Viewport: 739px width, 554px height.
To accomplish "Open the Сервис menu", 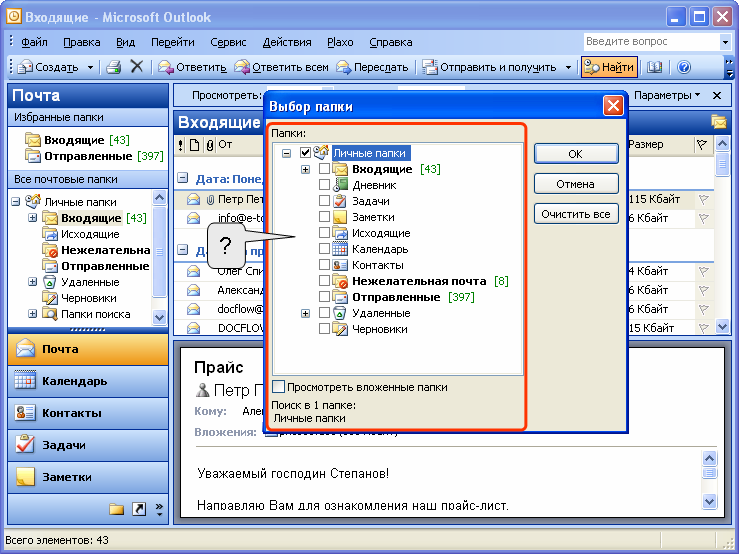I will pyautogui.click(x=228, y=42).
